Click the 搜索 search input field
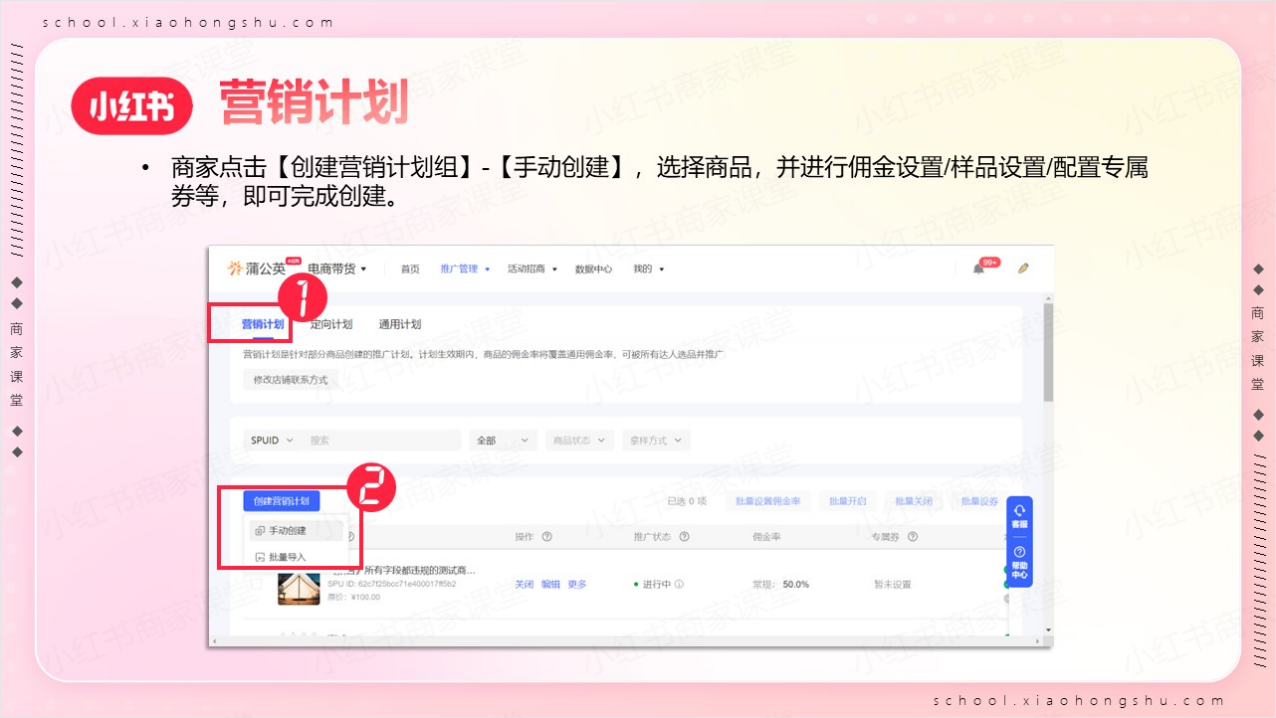Image resolution: width=1276 pixels, height=718 pixels. (383, 440)
